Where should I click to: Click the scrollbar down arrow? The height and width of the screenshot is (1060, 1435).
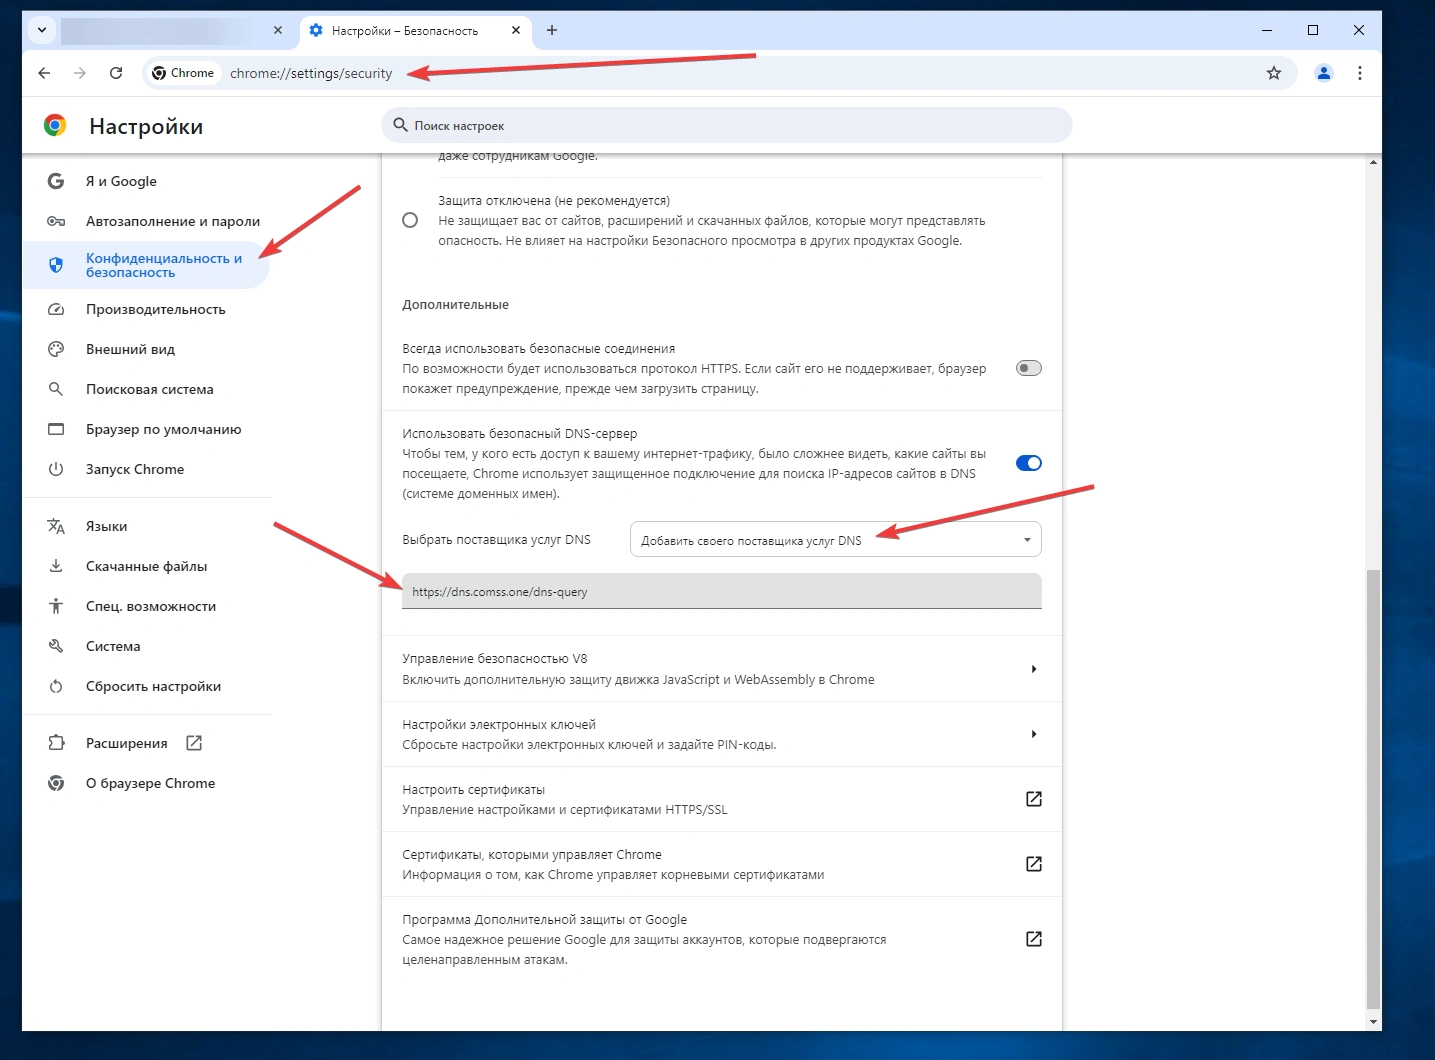[x=1374, y=1022]
